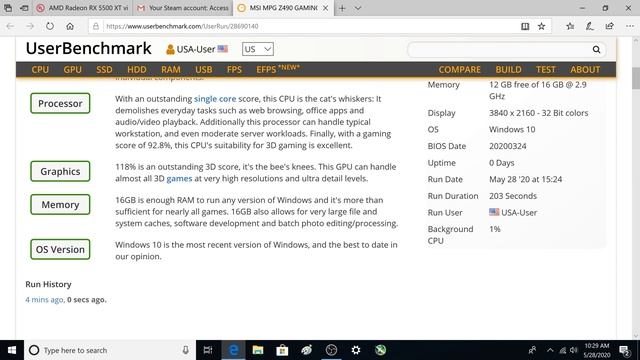
Task: Open the SSD menu item
Action: [104, 69]
